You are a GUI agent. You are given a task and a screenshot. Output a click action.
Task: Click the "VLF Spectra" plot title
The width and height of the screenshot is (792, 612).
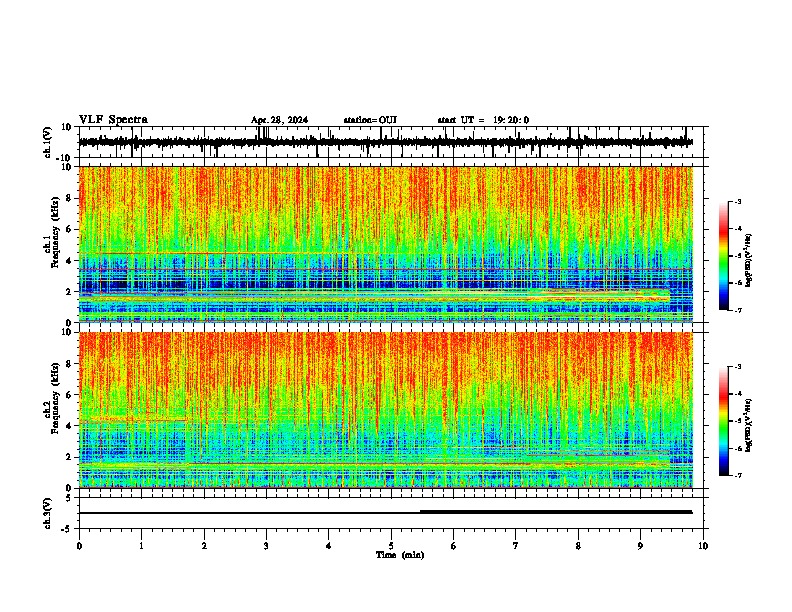tap(113, 120)
